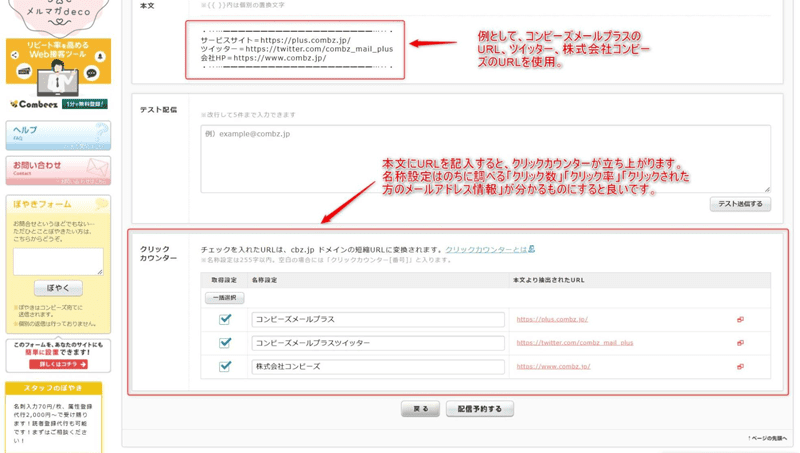Uncheck the コンビーズメールプラス checkbox

tap(225, 320)
